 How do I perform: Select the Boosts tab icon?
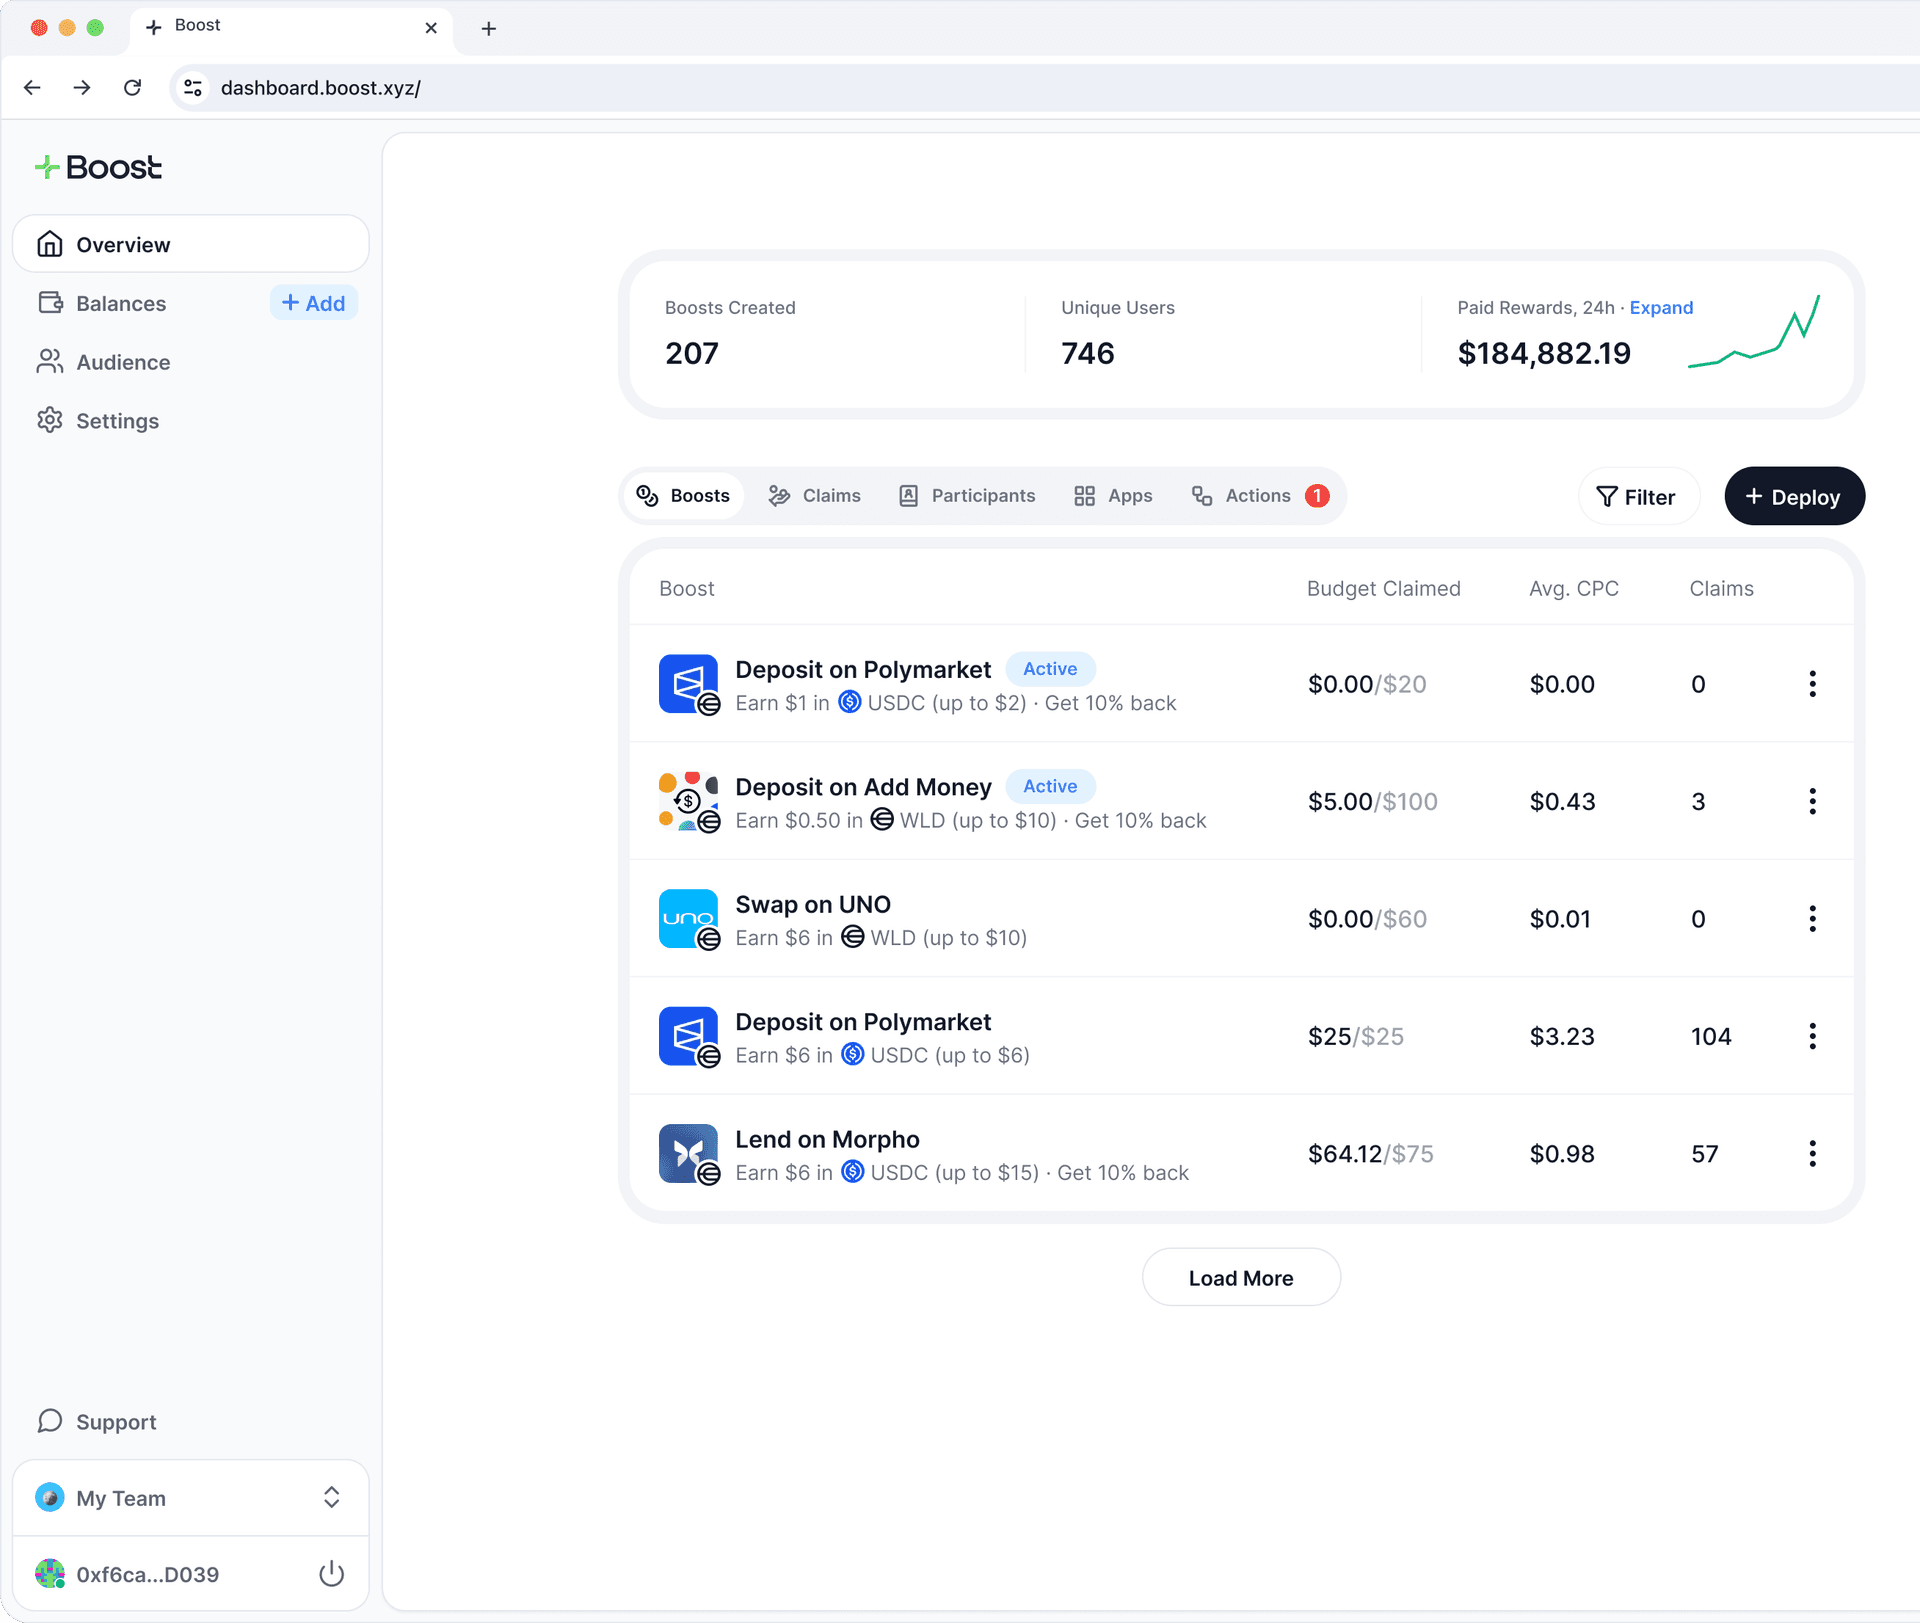648,495
